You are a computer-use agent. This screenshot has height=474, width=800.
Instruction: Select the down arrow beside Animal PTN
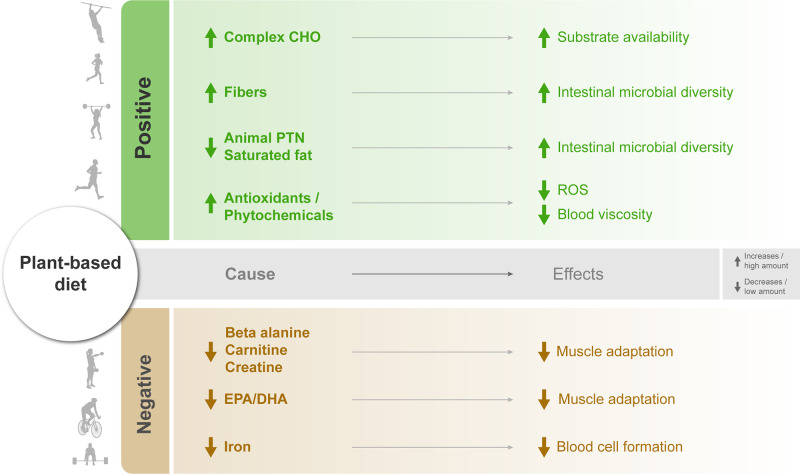click(x=211, y=147)
